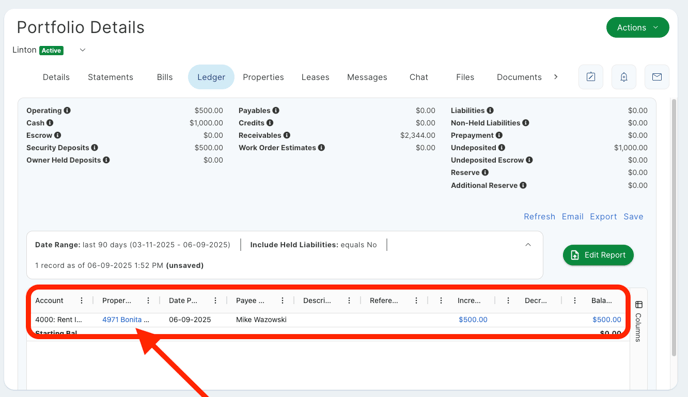The height and width of the screenshot is (397, 688).
Task: Click the 06-09-2025 date cell
Action: [190, 319]
